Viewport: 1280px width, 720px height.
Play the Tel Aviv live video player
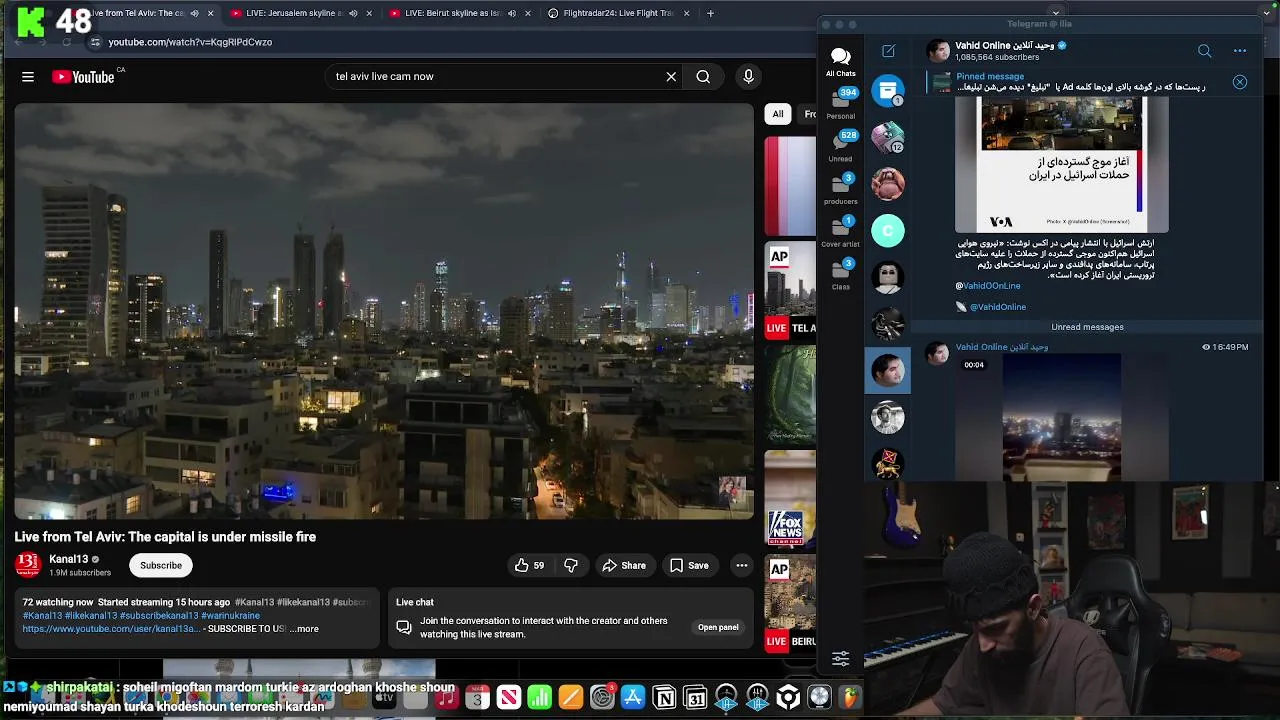click(384, 311)
